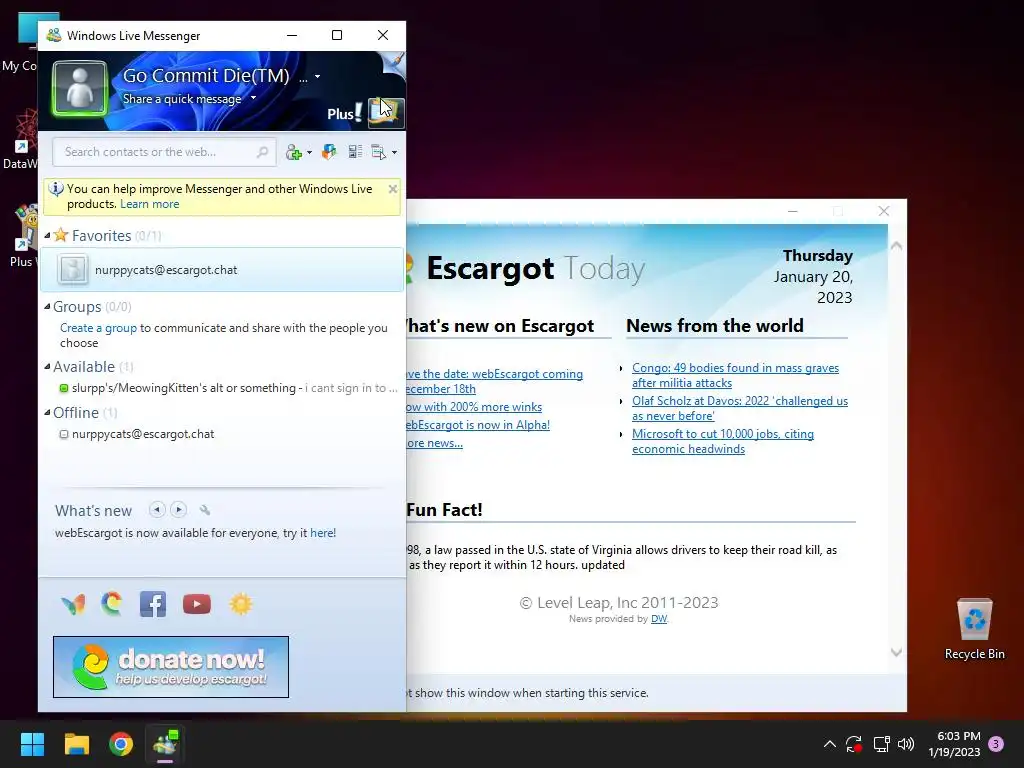This screenshot has width=1024, height=768.
Task: Click green available status icon of slurpp's contact
Action: pyautogui.click(x=63, y=389)
